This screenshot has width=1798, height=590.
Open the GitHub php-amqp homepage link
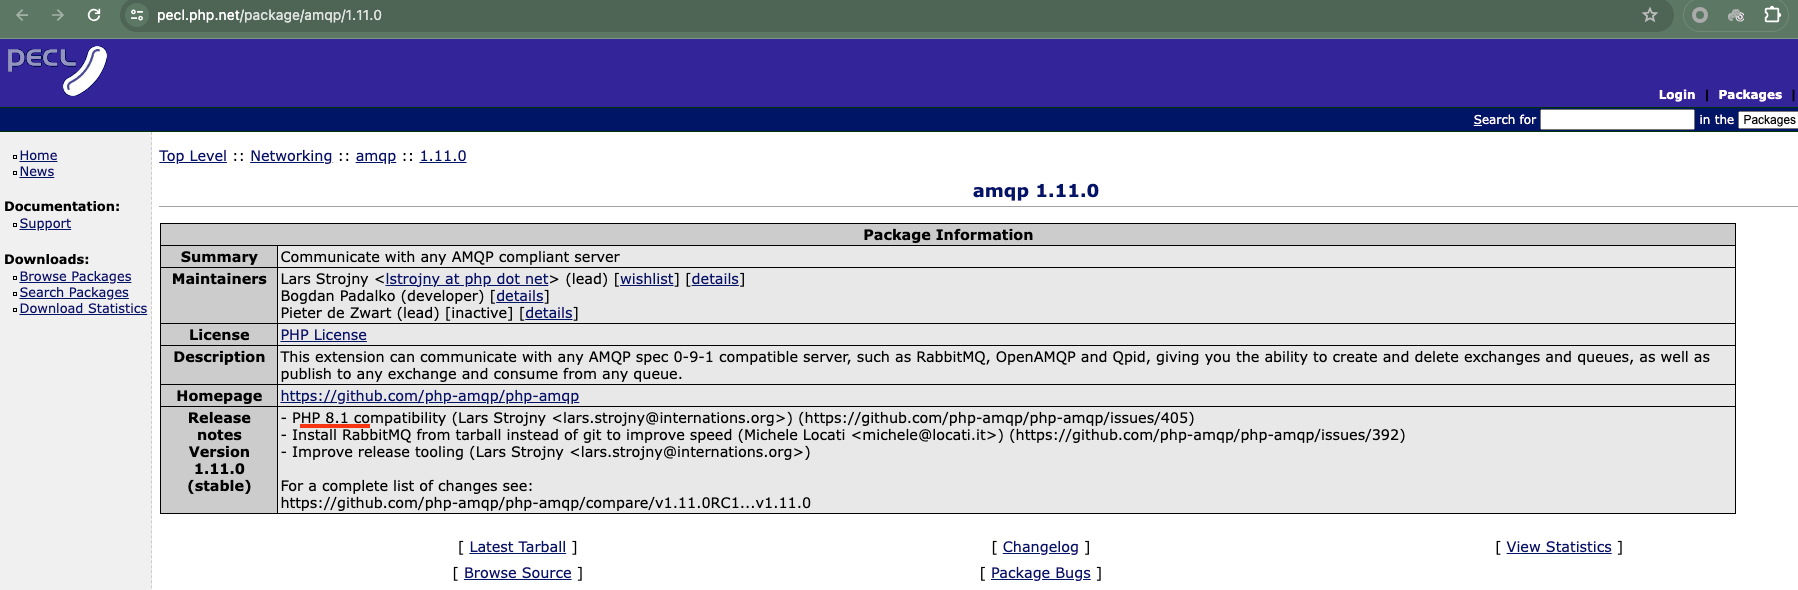pos(429,396)
